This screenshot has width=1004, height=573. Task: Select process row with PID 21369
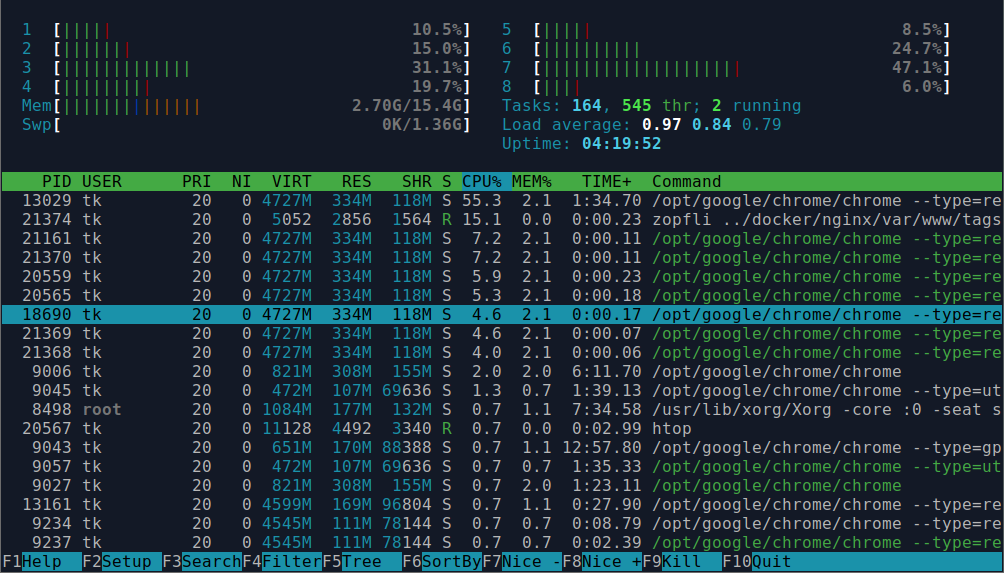[502, 334]
